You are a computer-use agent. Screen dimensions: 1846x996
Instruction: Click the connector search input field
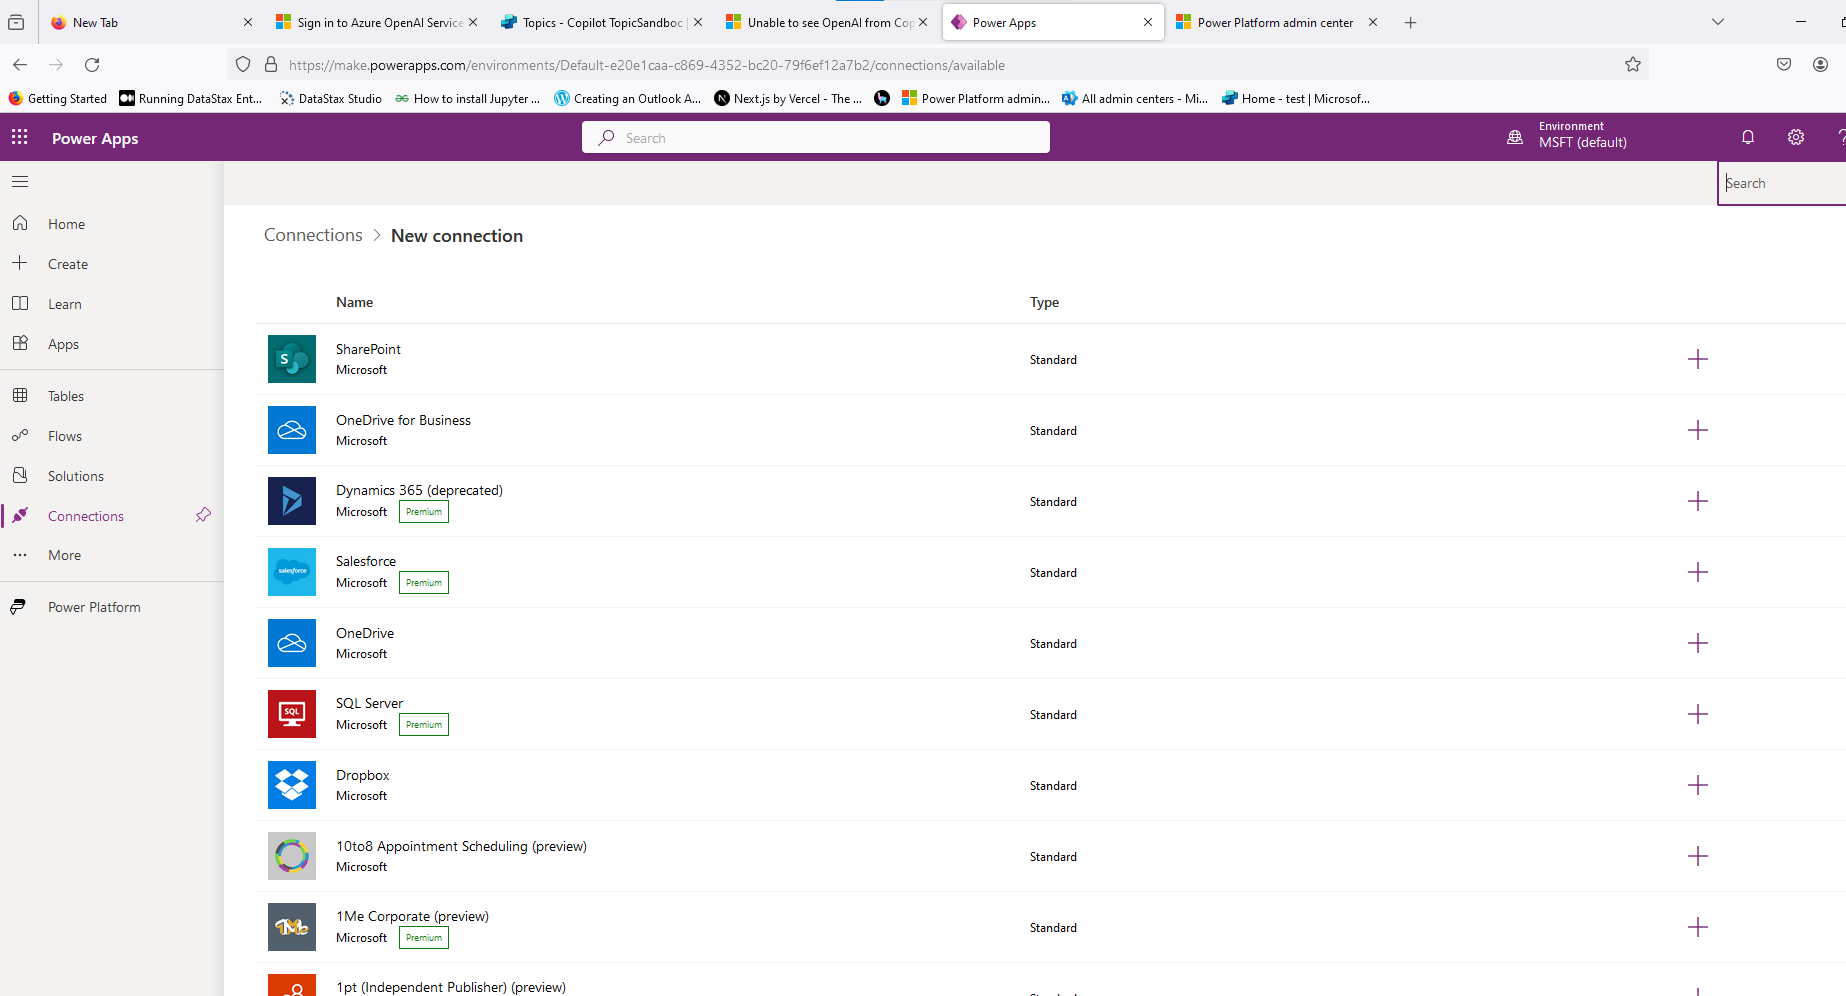tap(1780, 183)
